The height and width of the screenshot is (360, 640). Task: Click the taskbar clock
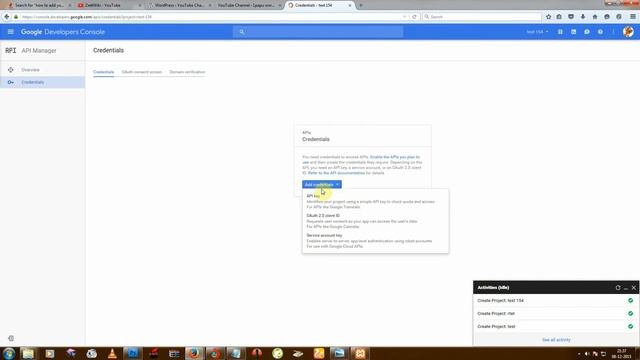621,353
